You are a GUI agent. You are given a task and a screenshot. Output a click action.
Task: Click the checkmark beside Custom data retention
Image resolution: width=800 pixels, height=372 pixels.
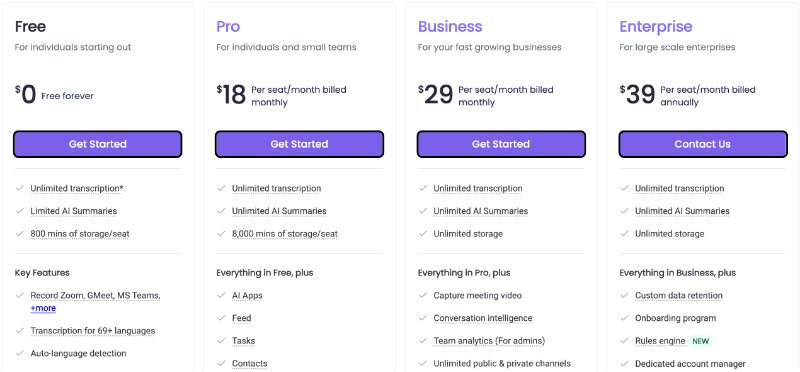click(624, 295)
